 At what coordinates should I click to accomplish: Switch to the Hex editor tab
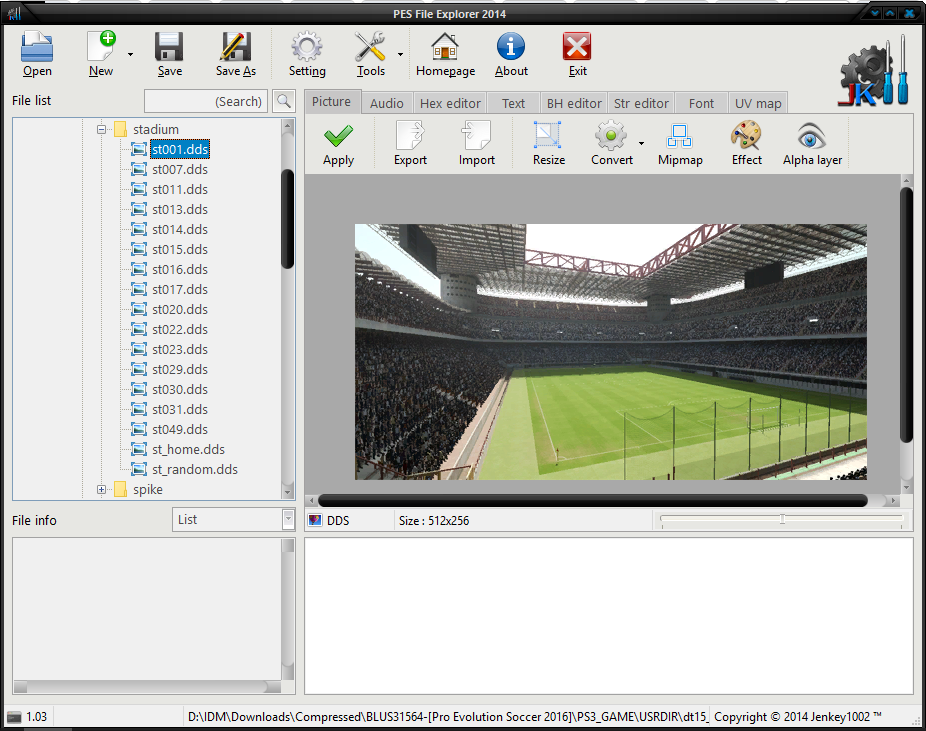pyautogui.click(x=450, y=103)
